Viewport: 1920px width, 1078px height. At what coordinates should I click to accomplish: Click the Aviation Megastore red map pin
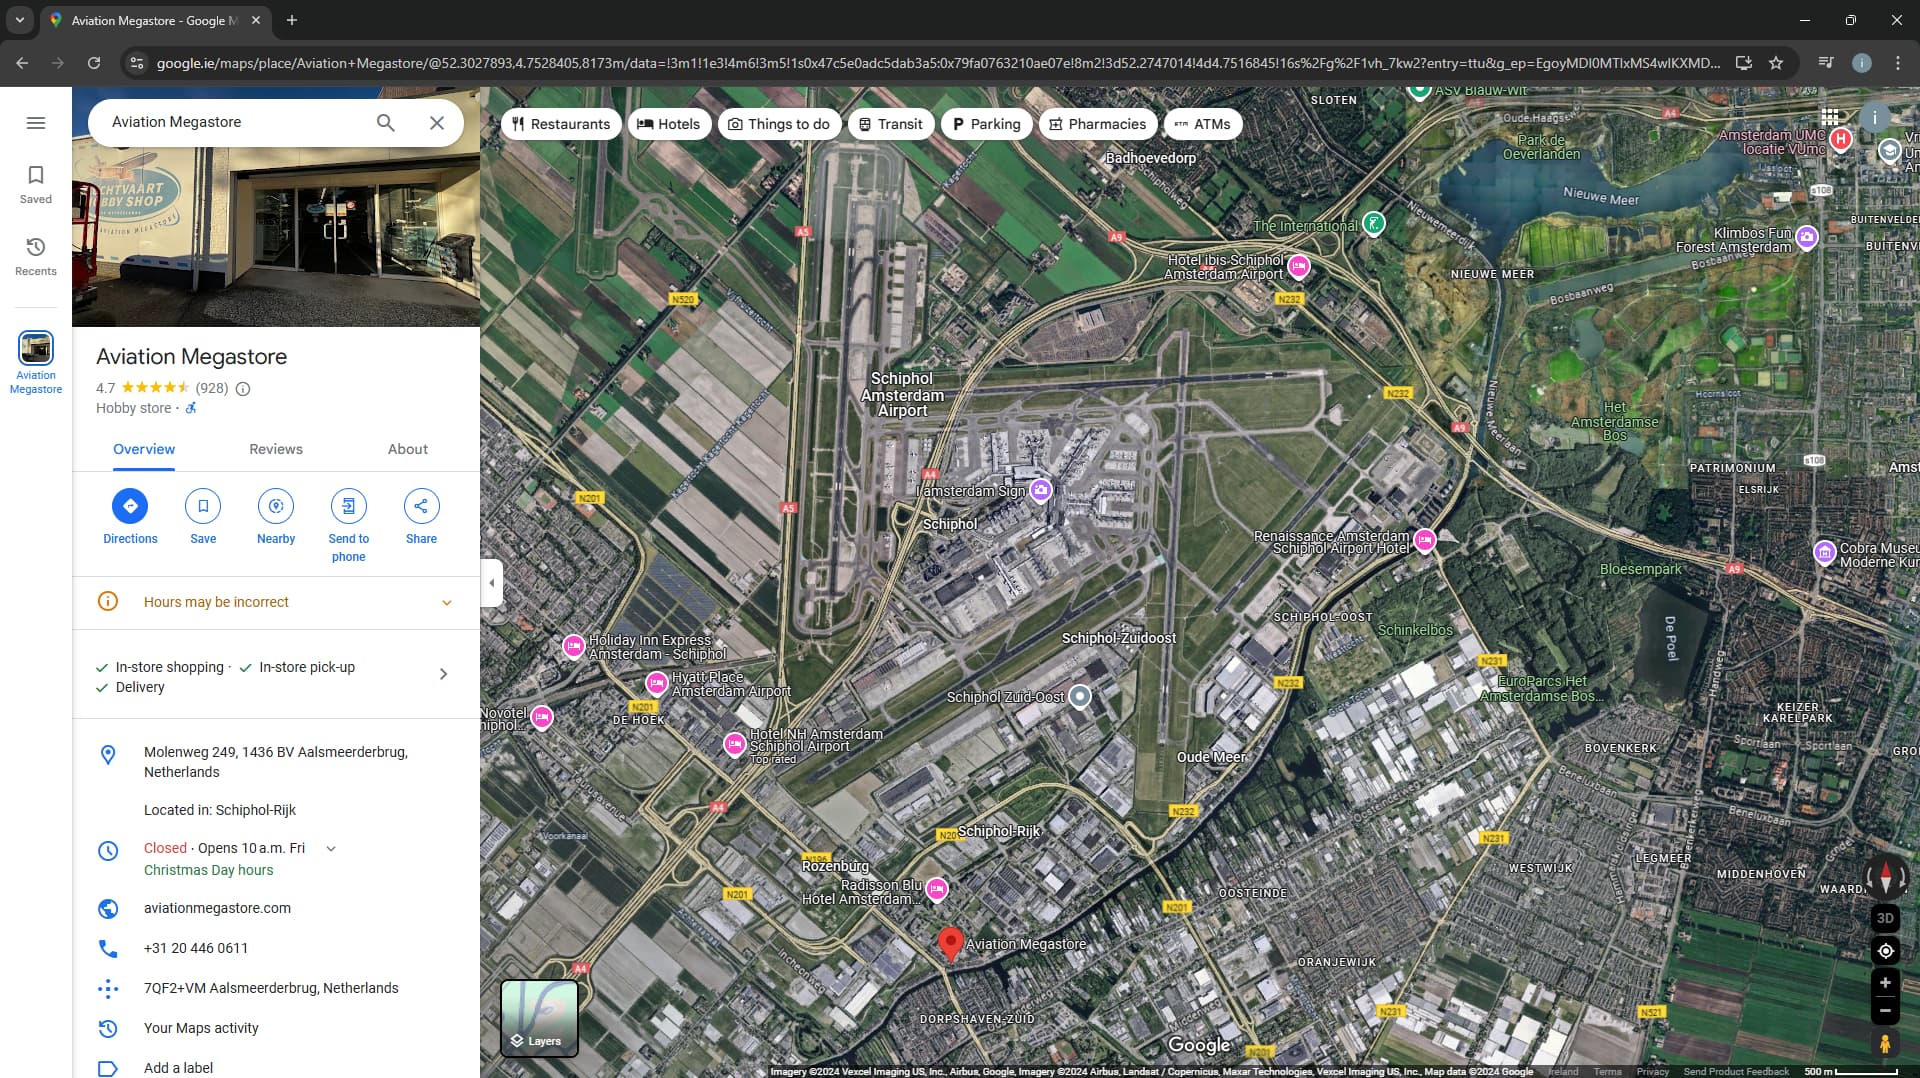coord(950,944)
